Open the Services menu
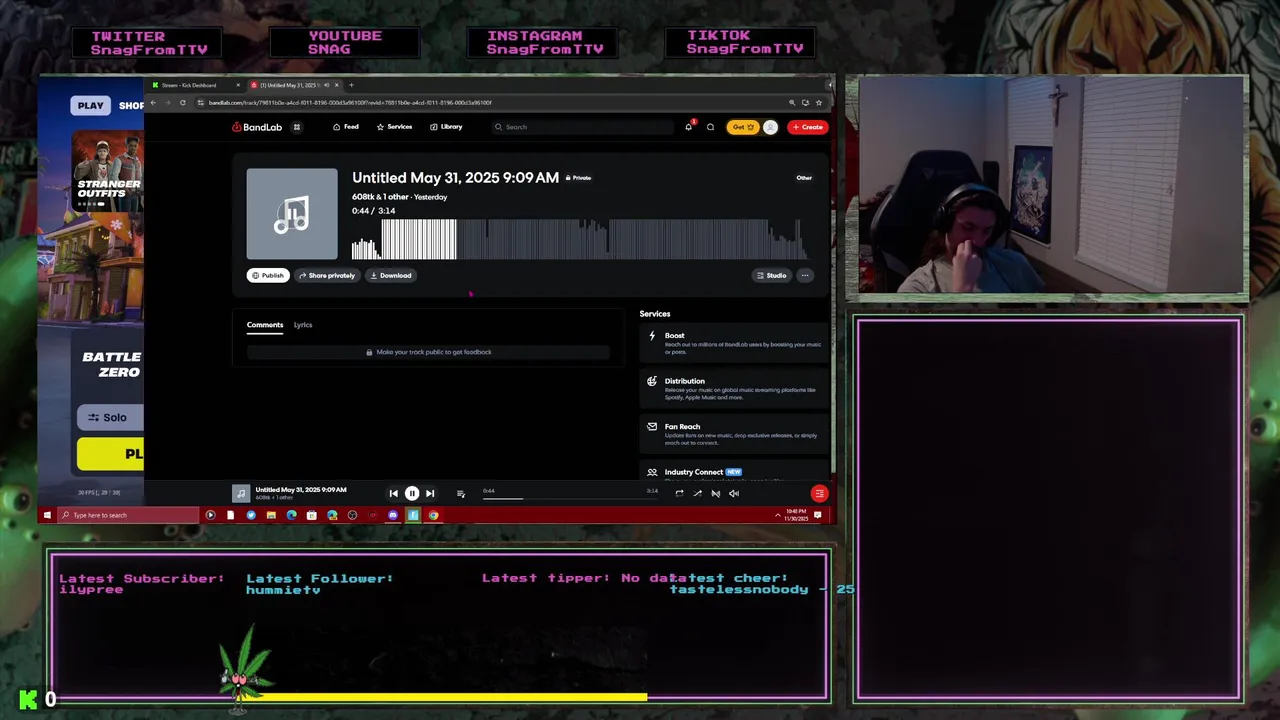 tap(394, 127)
